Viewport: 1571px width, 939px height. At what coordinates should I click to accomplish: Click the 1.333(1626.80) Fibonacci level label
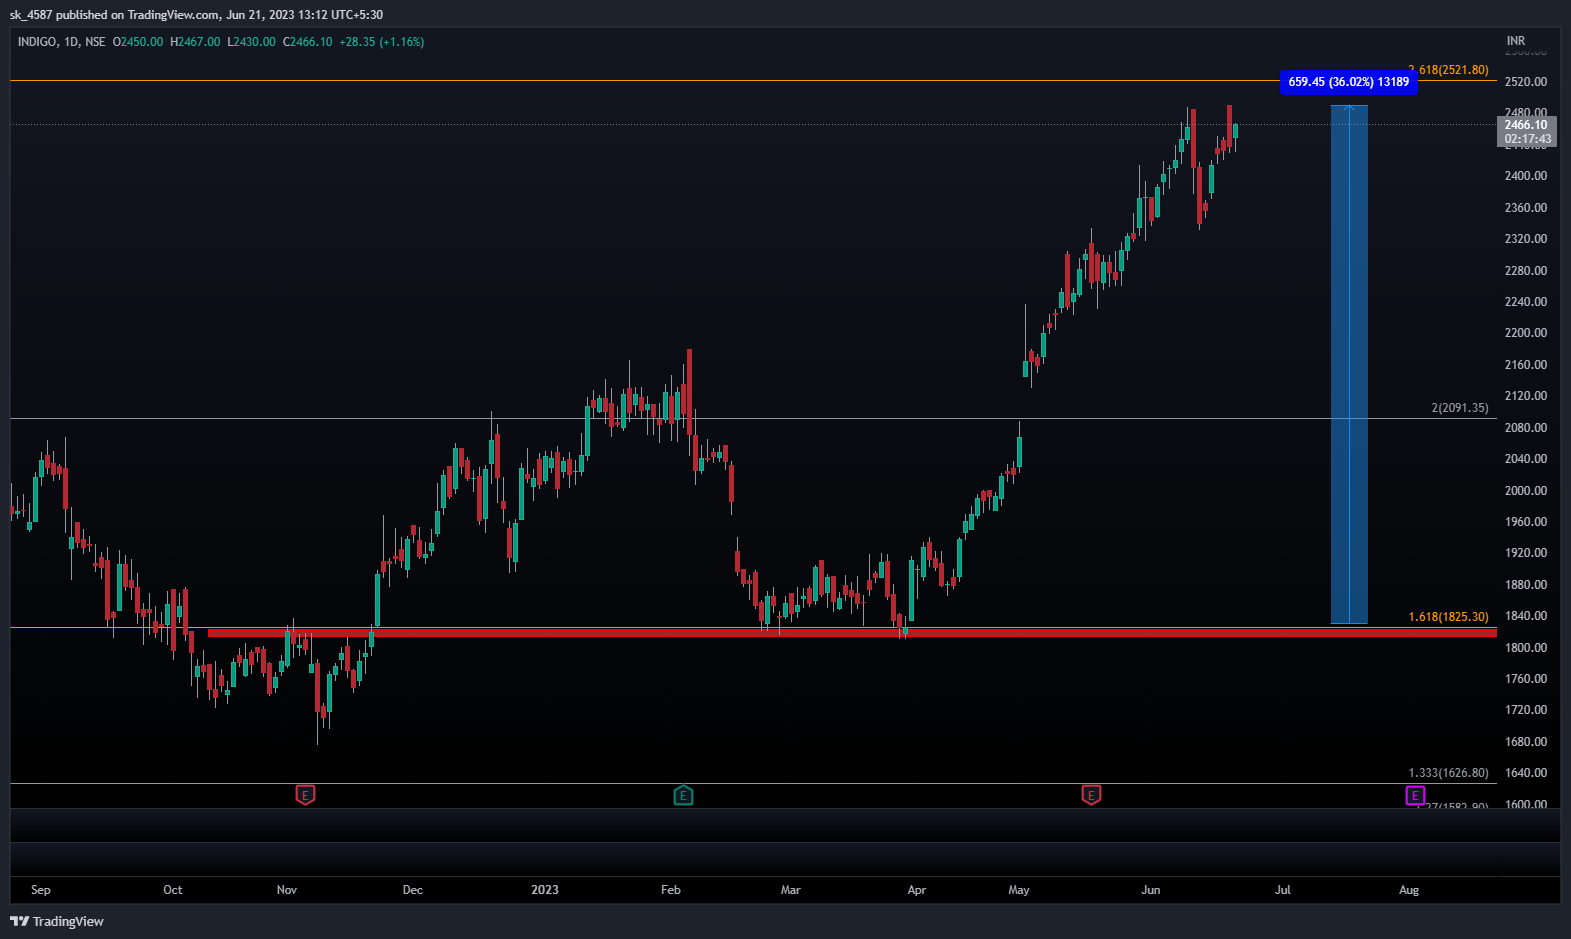(x=1448, y=773)
